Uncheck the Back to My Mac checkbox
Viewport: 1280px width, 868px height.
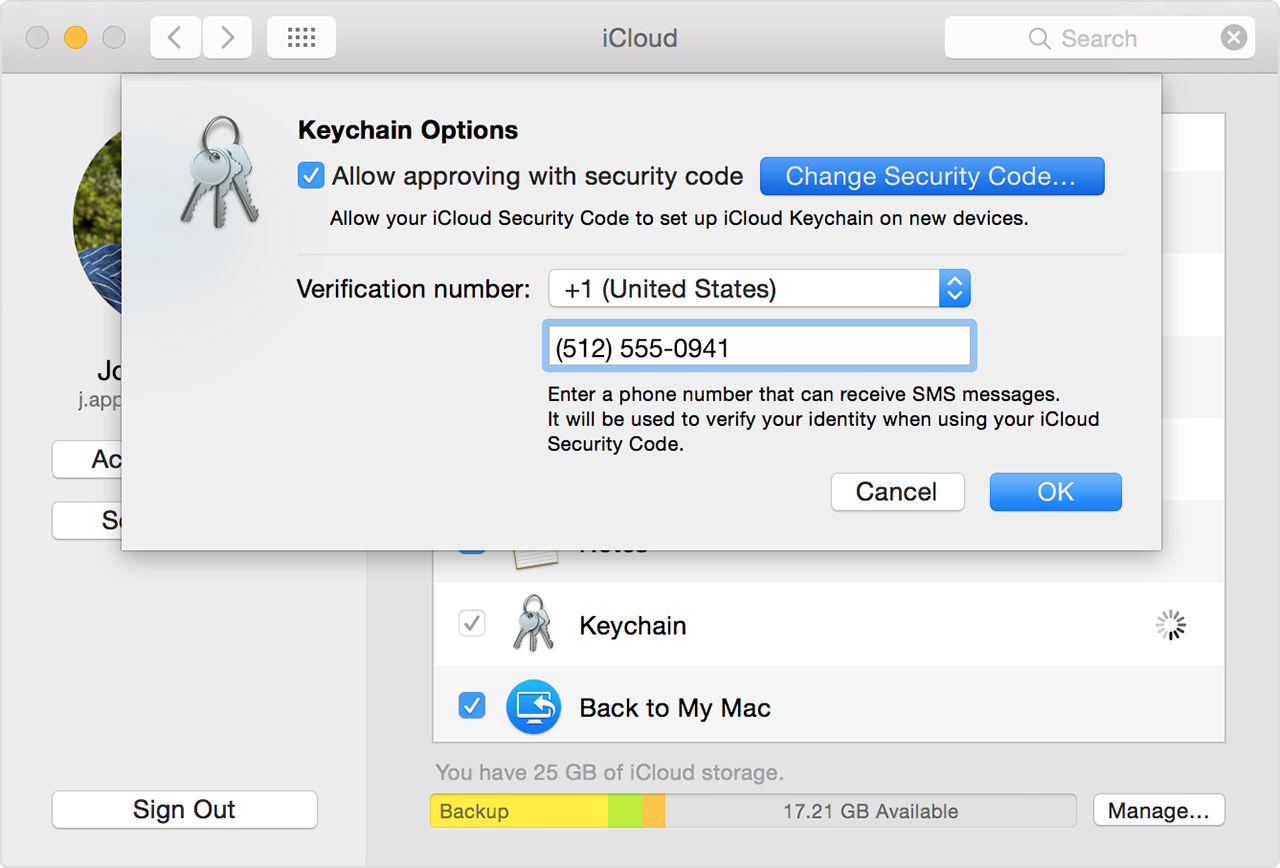click(471, 706)
